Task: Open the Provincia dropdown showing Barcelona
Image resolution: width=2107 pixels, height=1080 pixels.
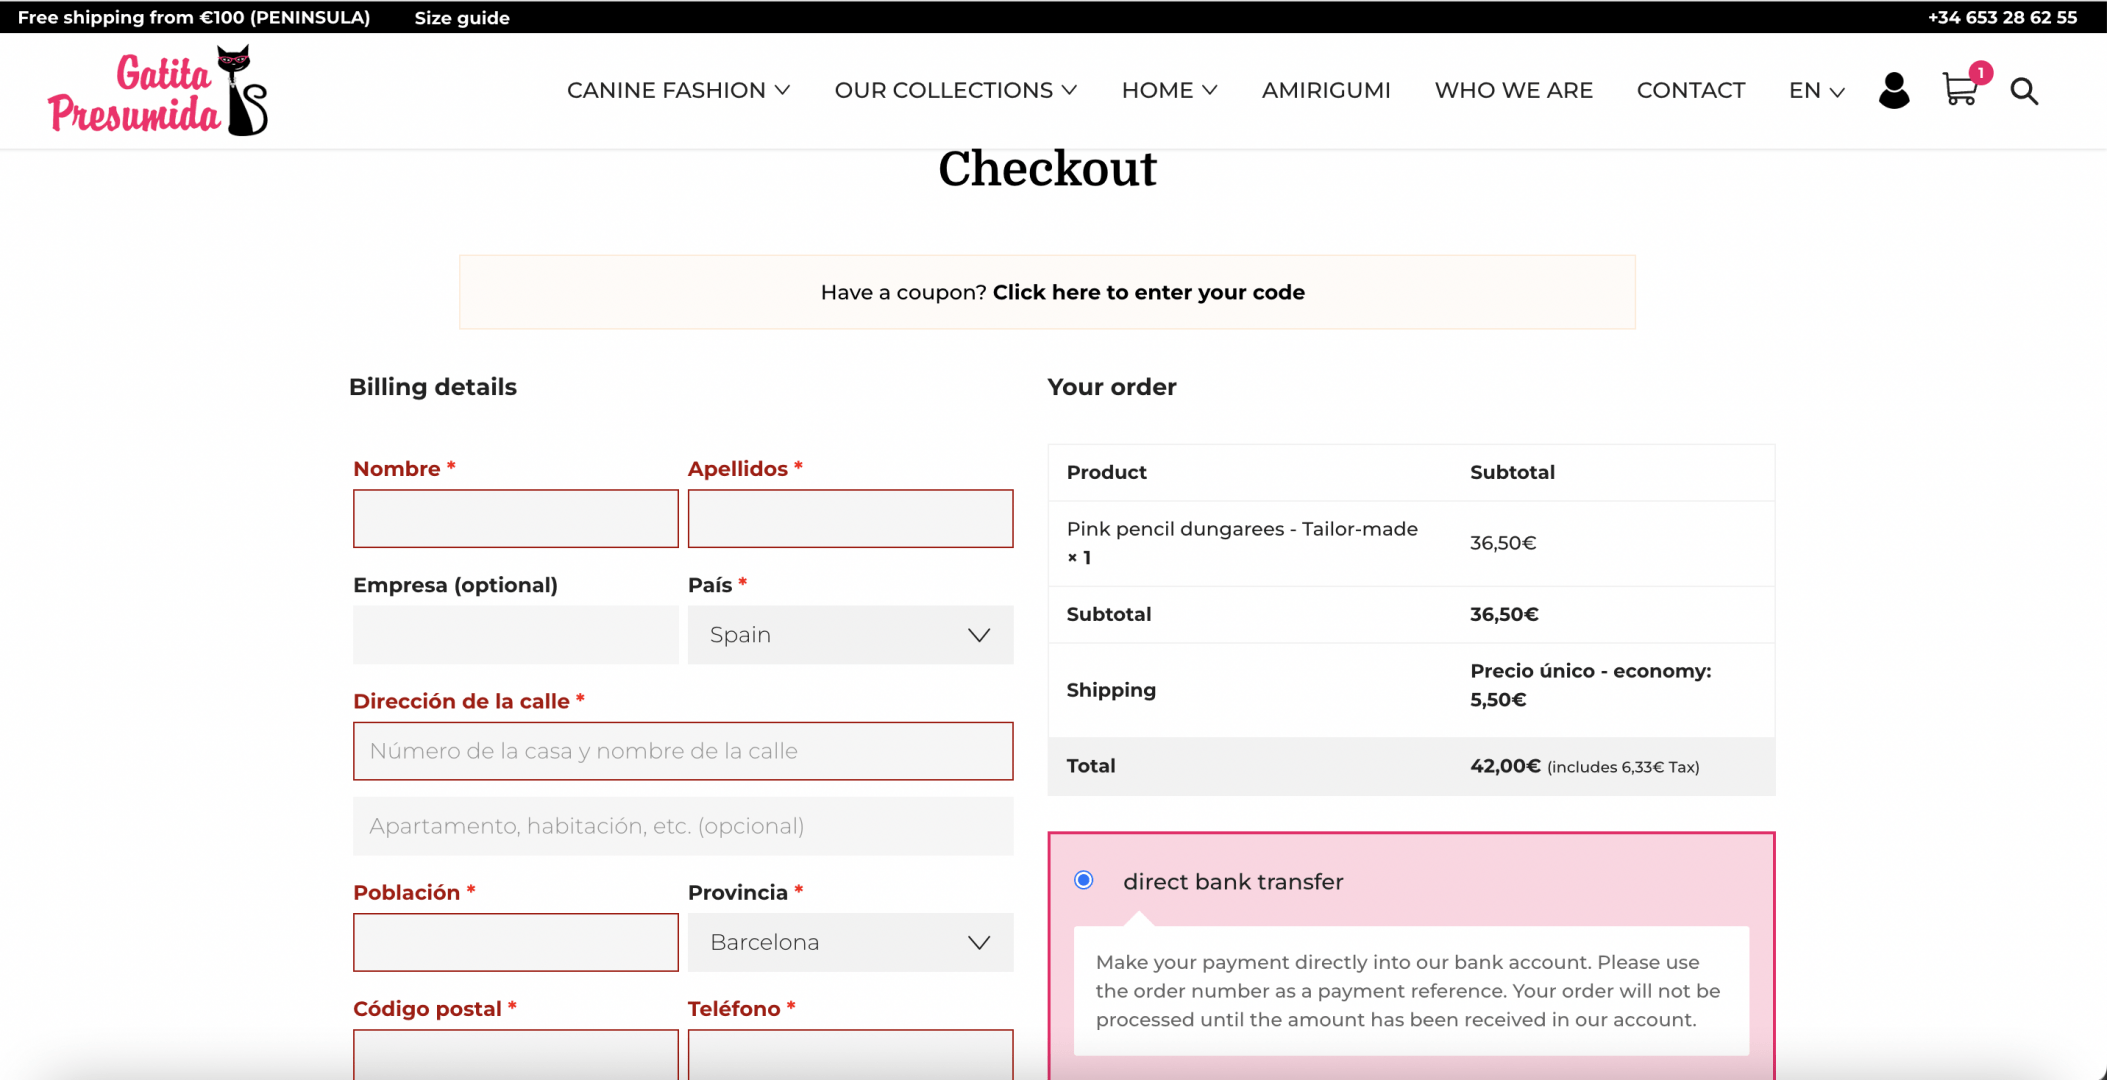Action: (850, 942)
